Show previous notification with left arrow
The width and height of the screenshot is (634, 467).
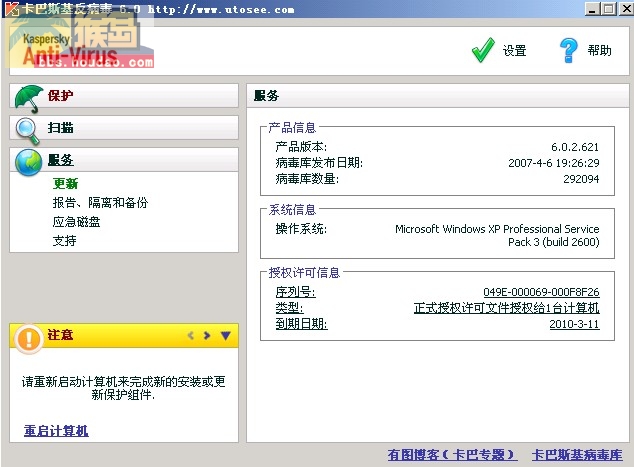point(191,335)
